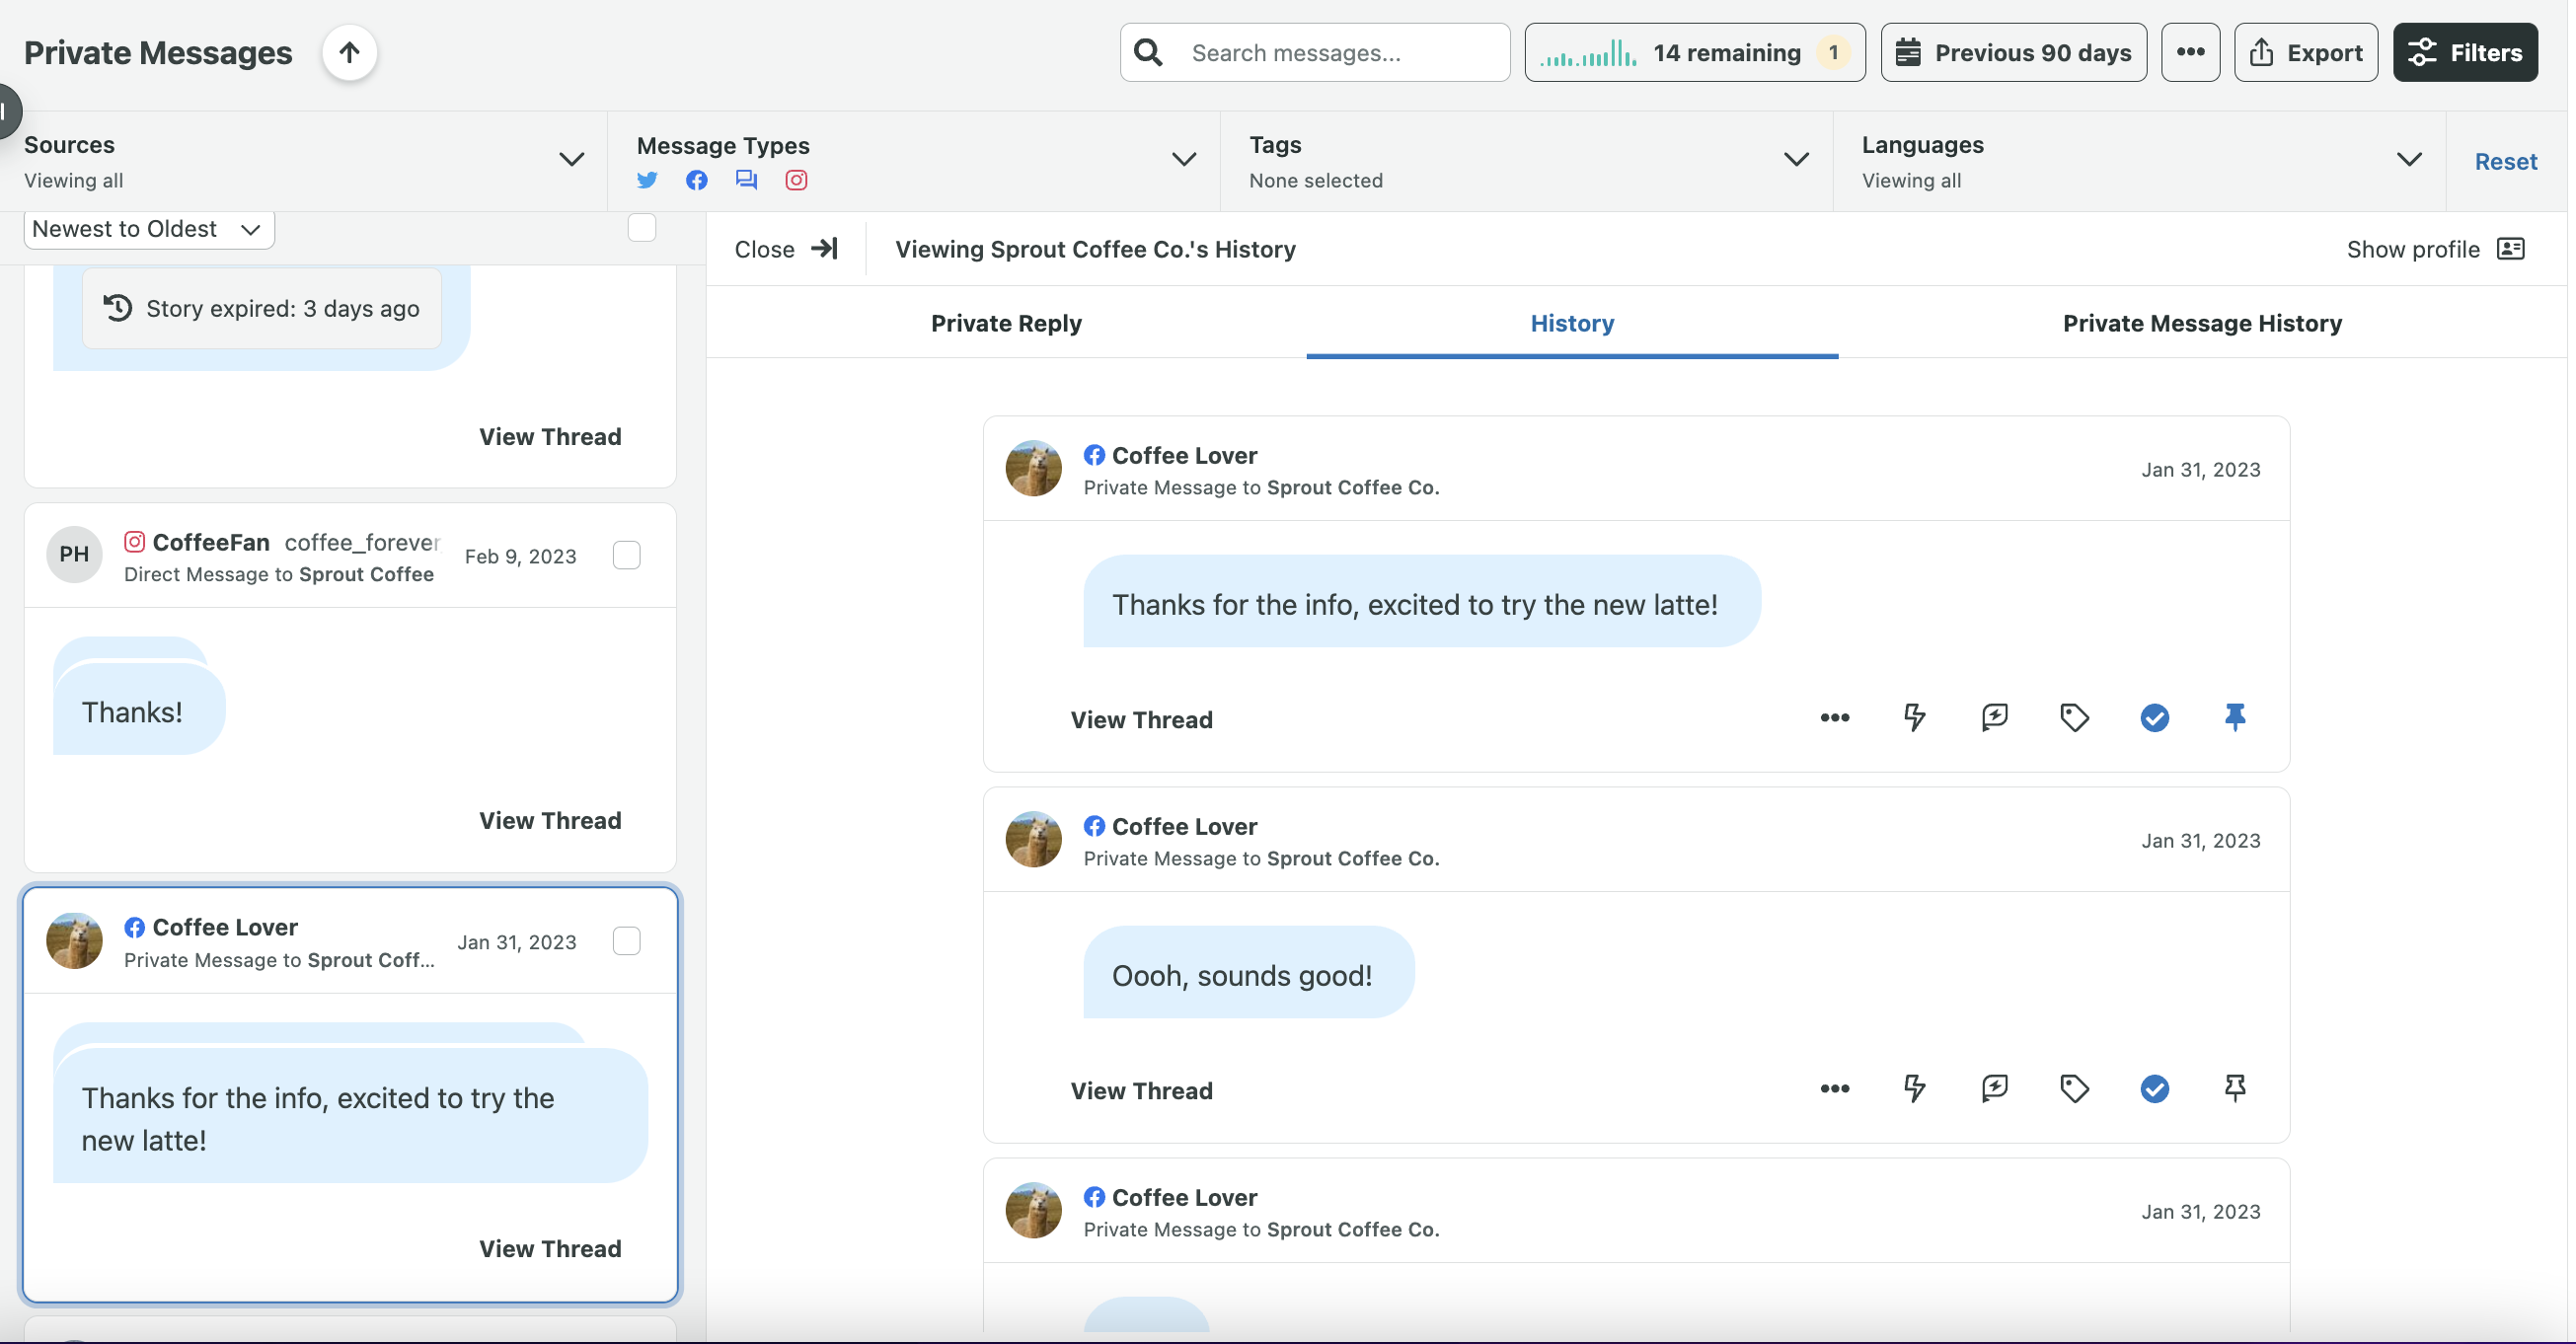Pin the 'Oooh, sounds good!' message
The width and height of the screenshot is (2576, 1344).
[x=2234, y=1088]
